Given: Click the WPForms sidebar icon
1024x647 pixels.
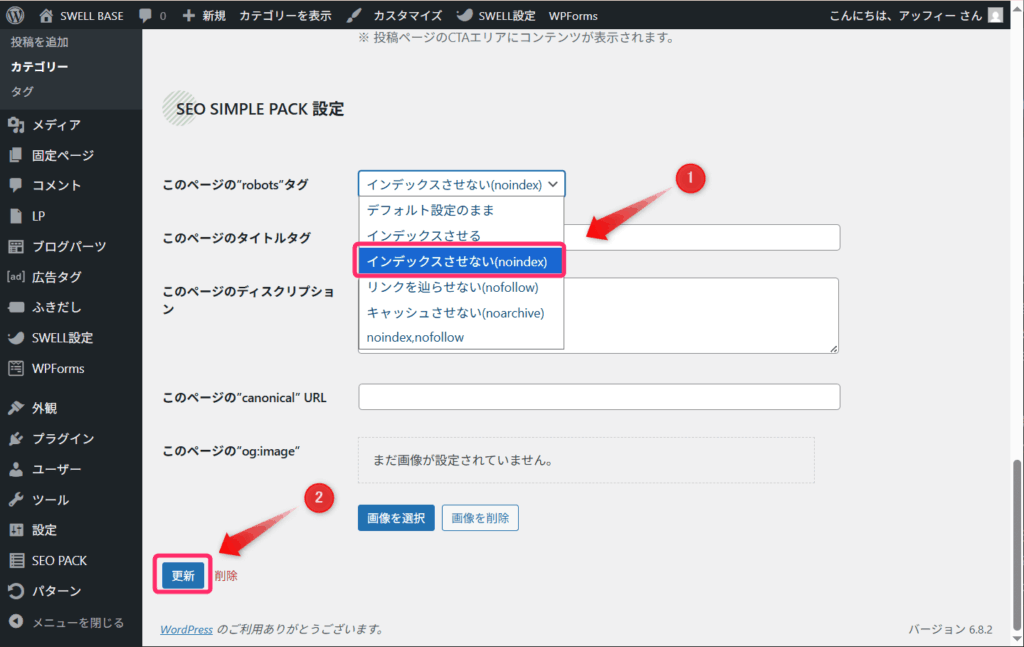Looking at the screenshot, I should pos(16,368).
